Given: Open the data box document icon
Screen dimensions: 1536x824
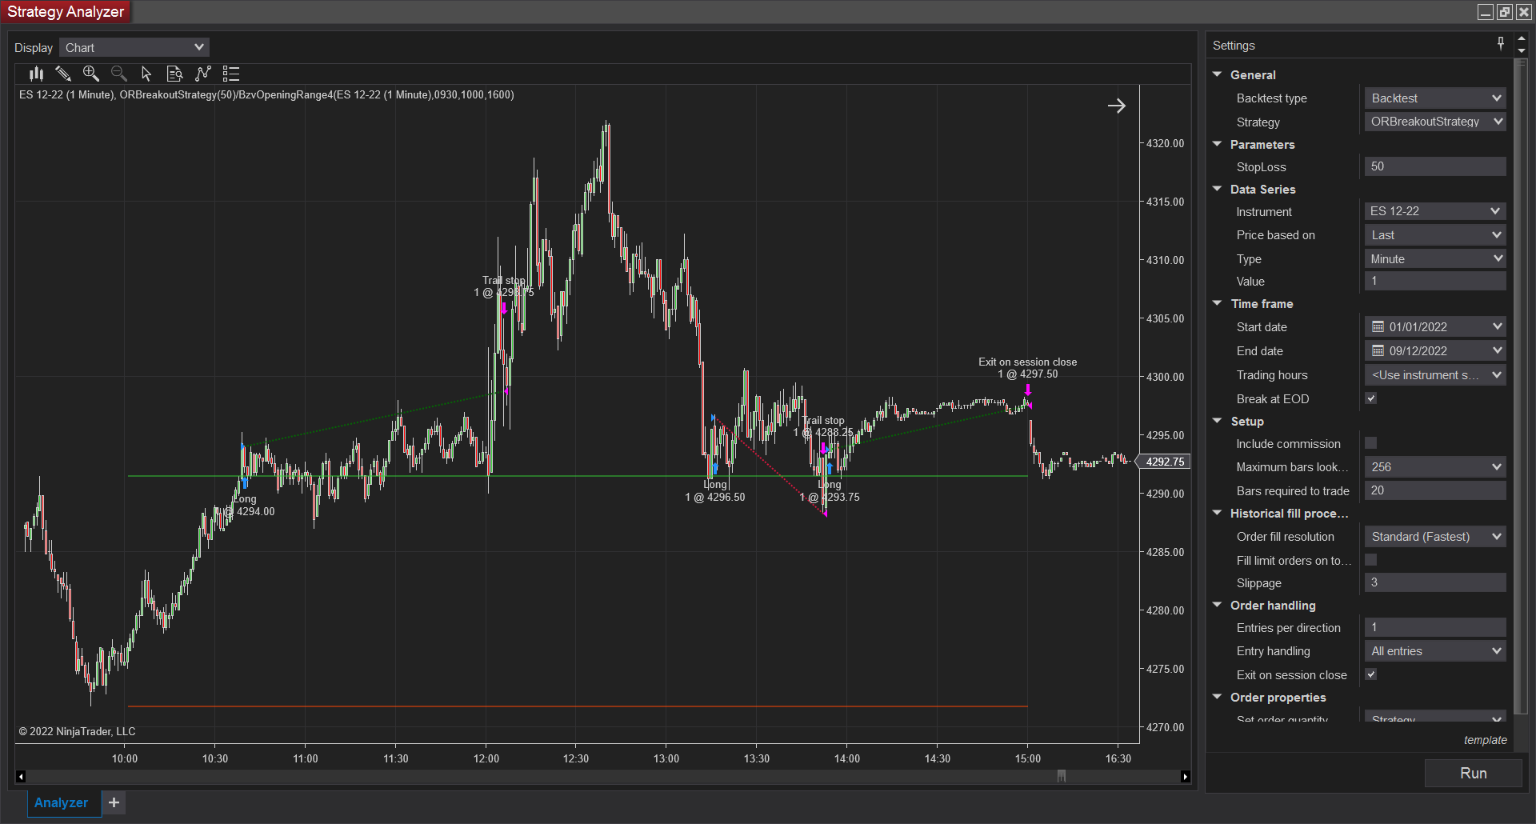Looking at the screenshot, I should tap(174, 73).
